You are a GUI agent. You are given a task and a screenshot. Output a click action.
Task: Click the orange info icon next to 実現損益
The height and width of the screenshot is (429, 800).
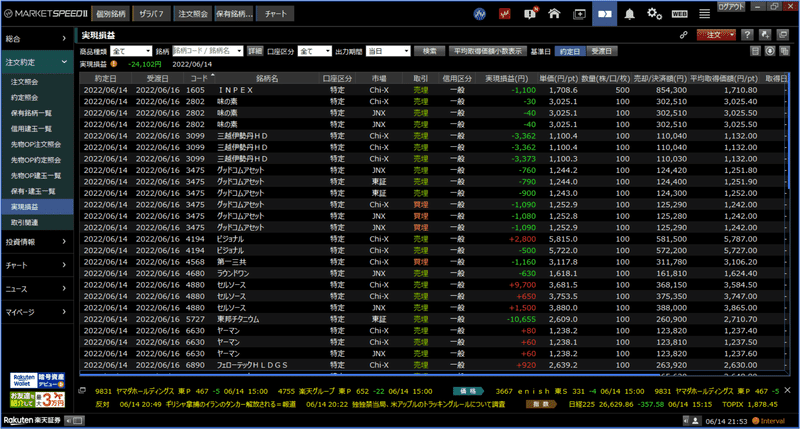point(114,64)
